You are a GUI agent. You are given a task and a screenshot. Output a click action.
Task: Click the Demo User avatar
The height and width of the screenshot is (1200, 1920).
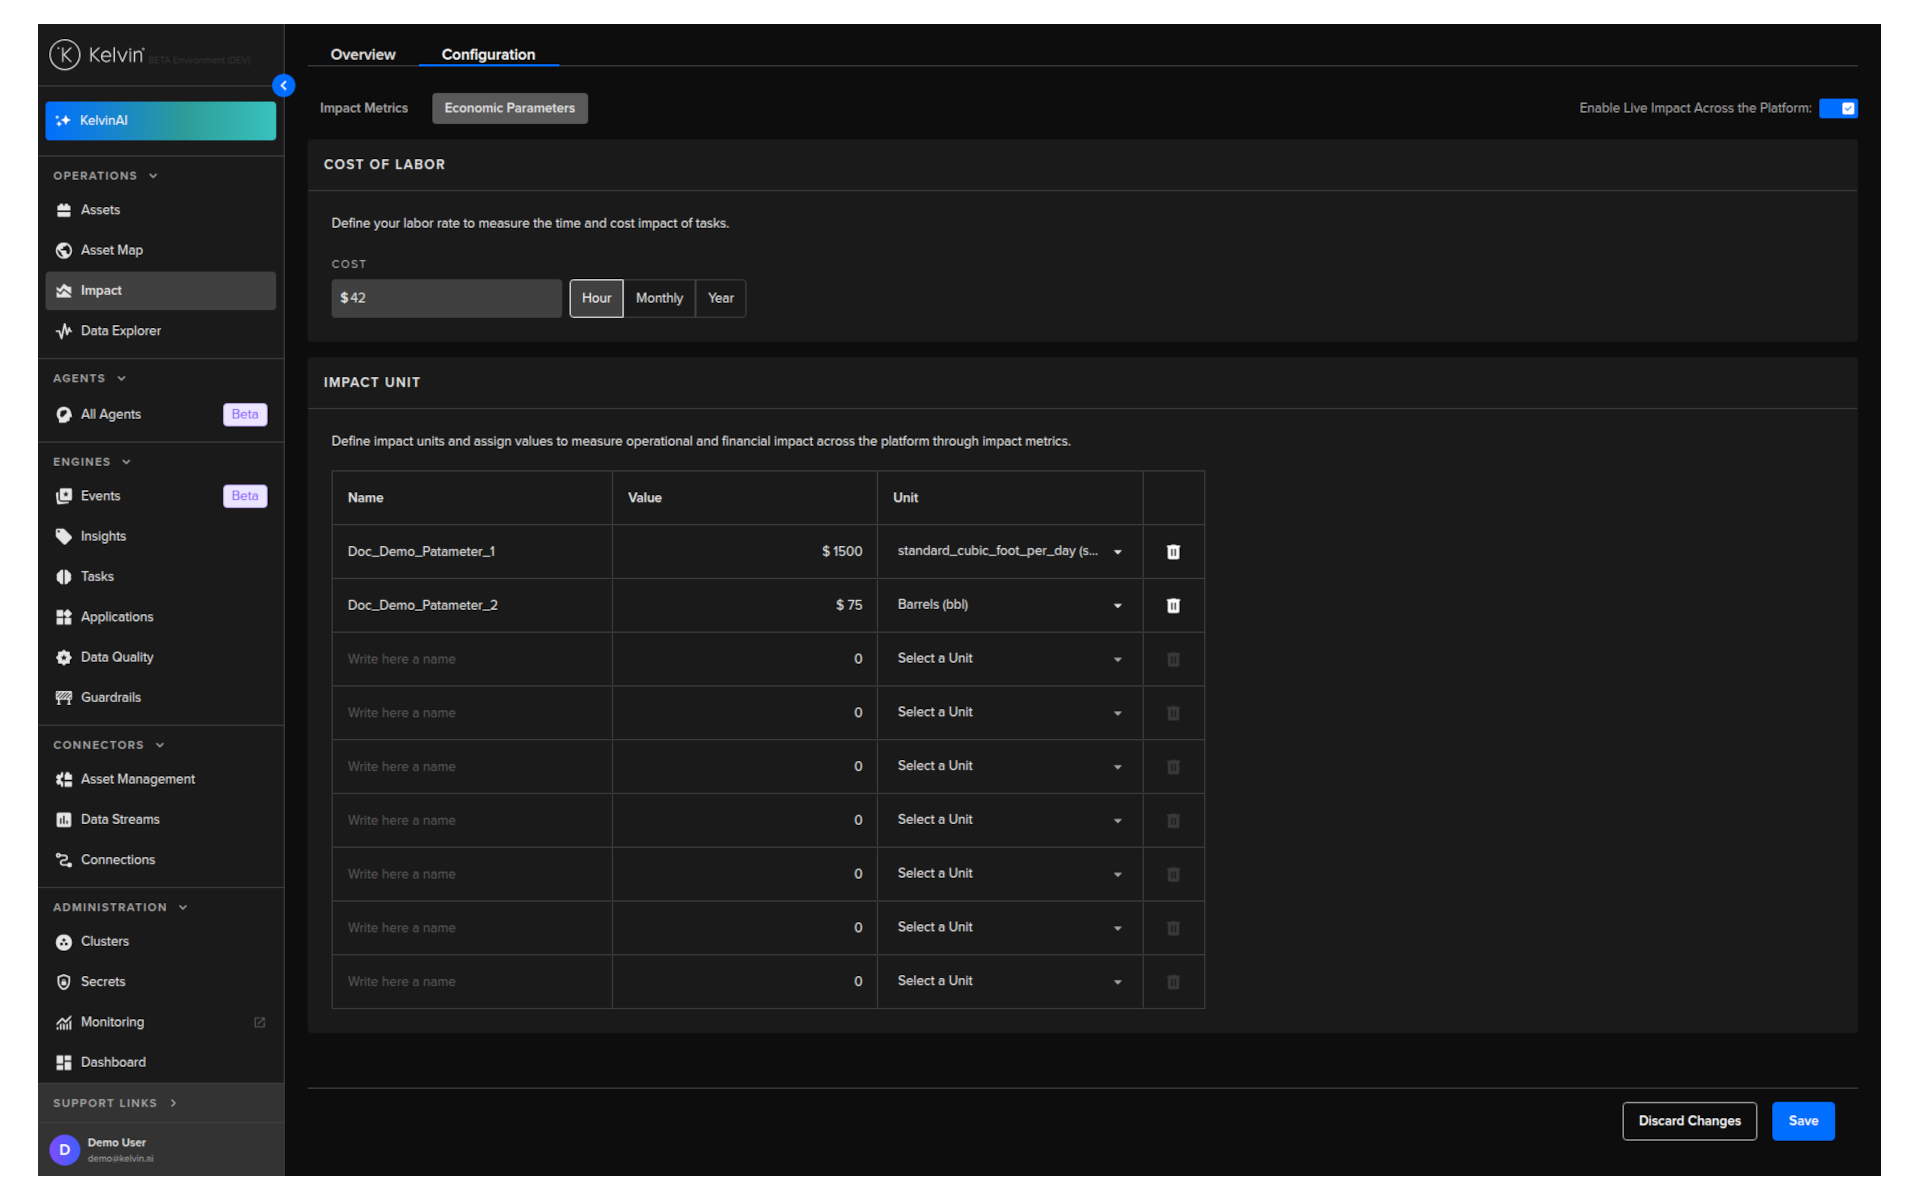tap(65, 1150)
